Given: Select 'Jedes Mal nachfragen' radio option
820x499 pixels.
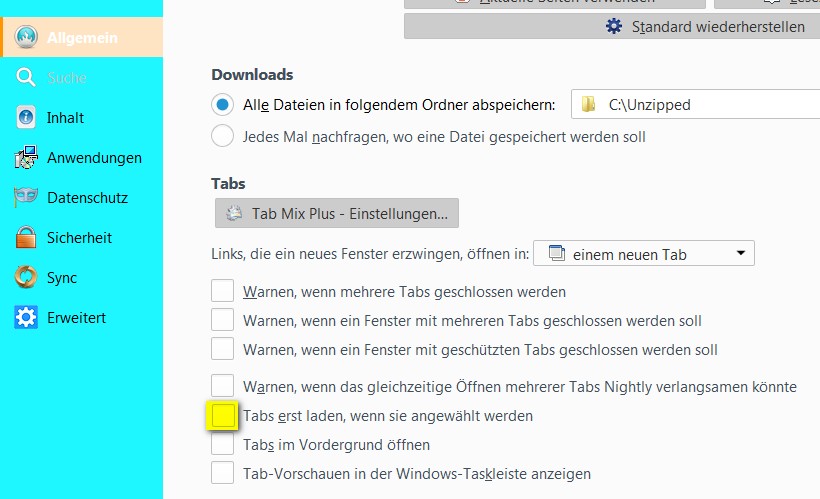Looking at the screenshot, I should [x=222, y=136].
